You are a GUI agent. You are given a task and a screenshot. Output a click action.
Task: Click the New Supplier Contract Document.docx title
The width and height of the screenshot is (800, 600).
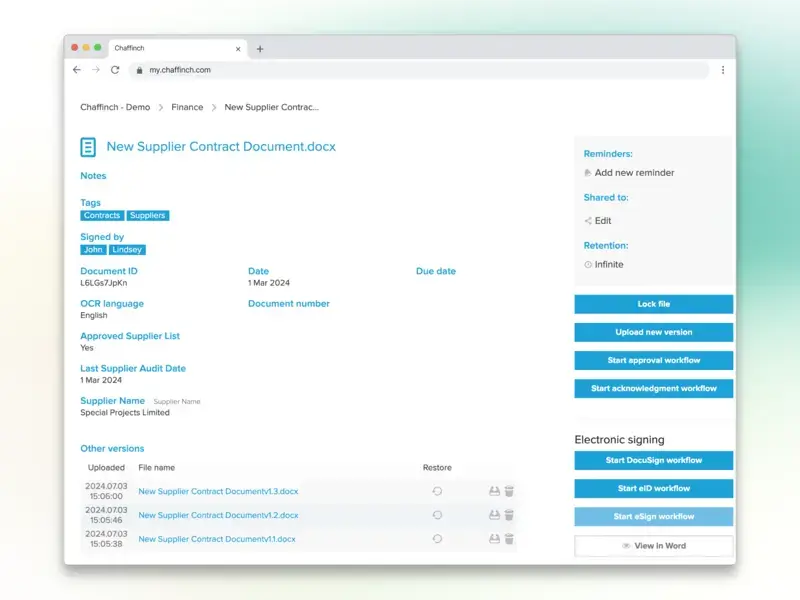pyautogui.click(x=221, y=146)
